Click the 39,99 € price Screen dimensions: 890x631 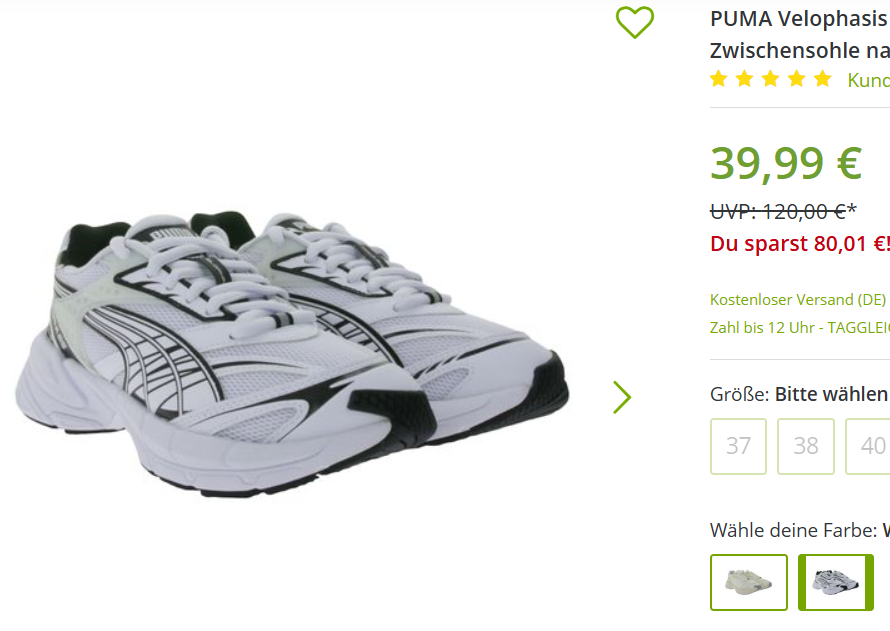click(786, 163)
